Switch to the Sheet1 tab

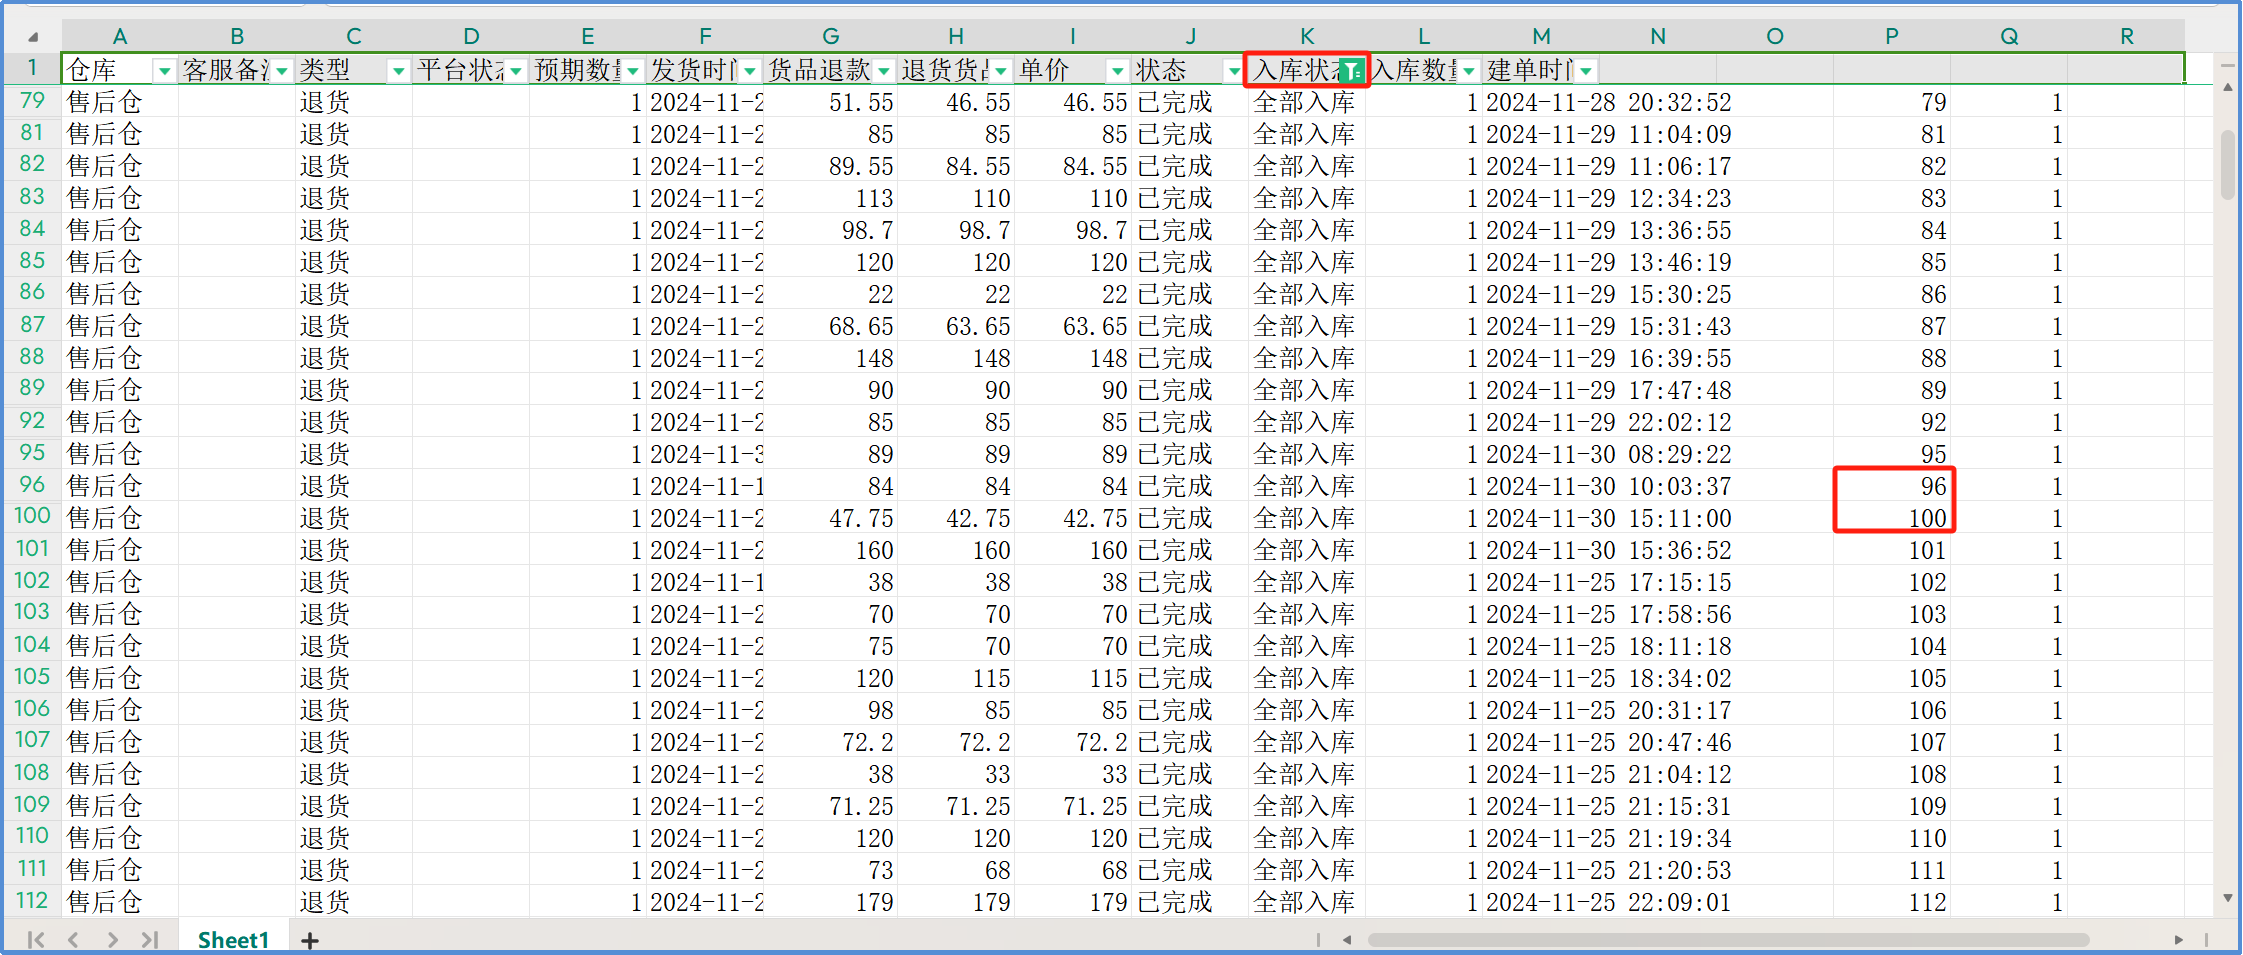(x=233, y=940)
